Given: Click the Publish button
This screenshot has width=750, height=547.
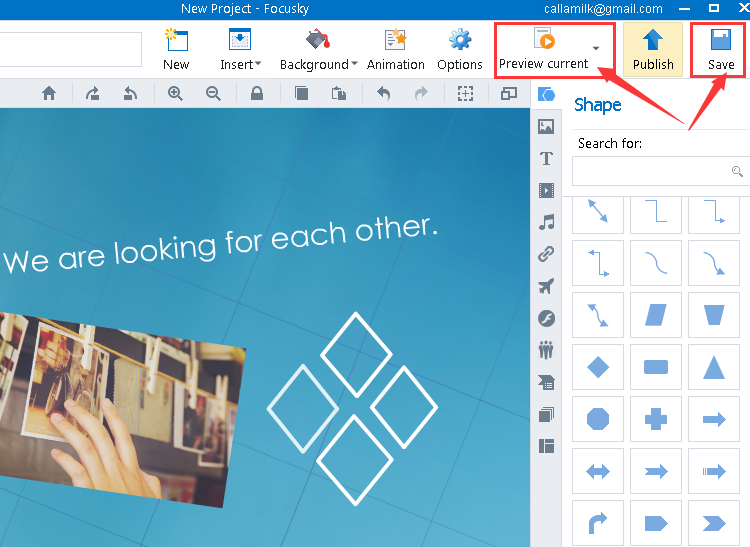Looking at the screenshot, I should click(653, 50).
